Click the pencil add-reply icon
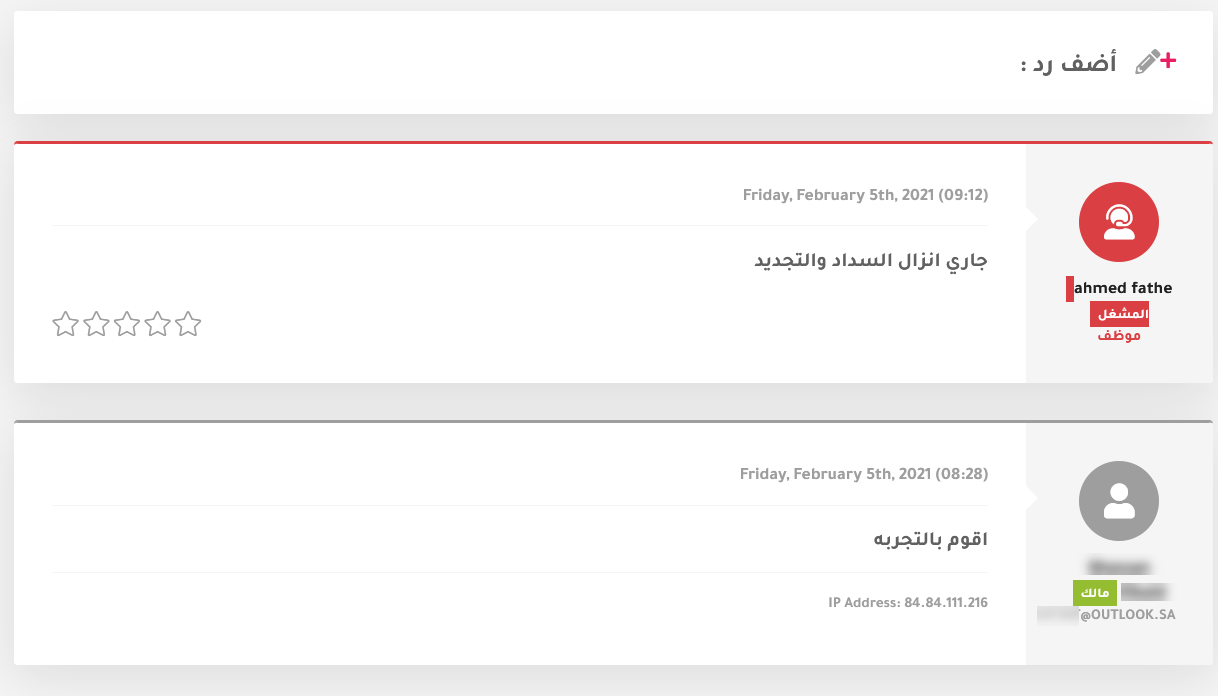Image resolution: width=1218 pixels, height=696 pixels. click(1156, 62)
